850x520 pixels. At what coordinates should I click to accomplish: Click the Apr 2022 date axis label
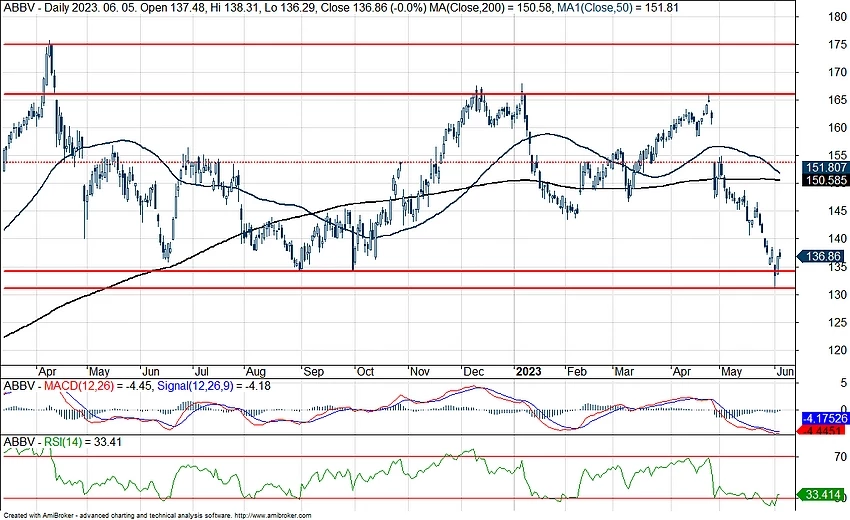coord(47,372)
